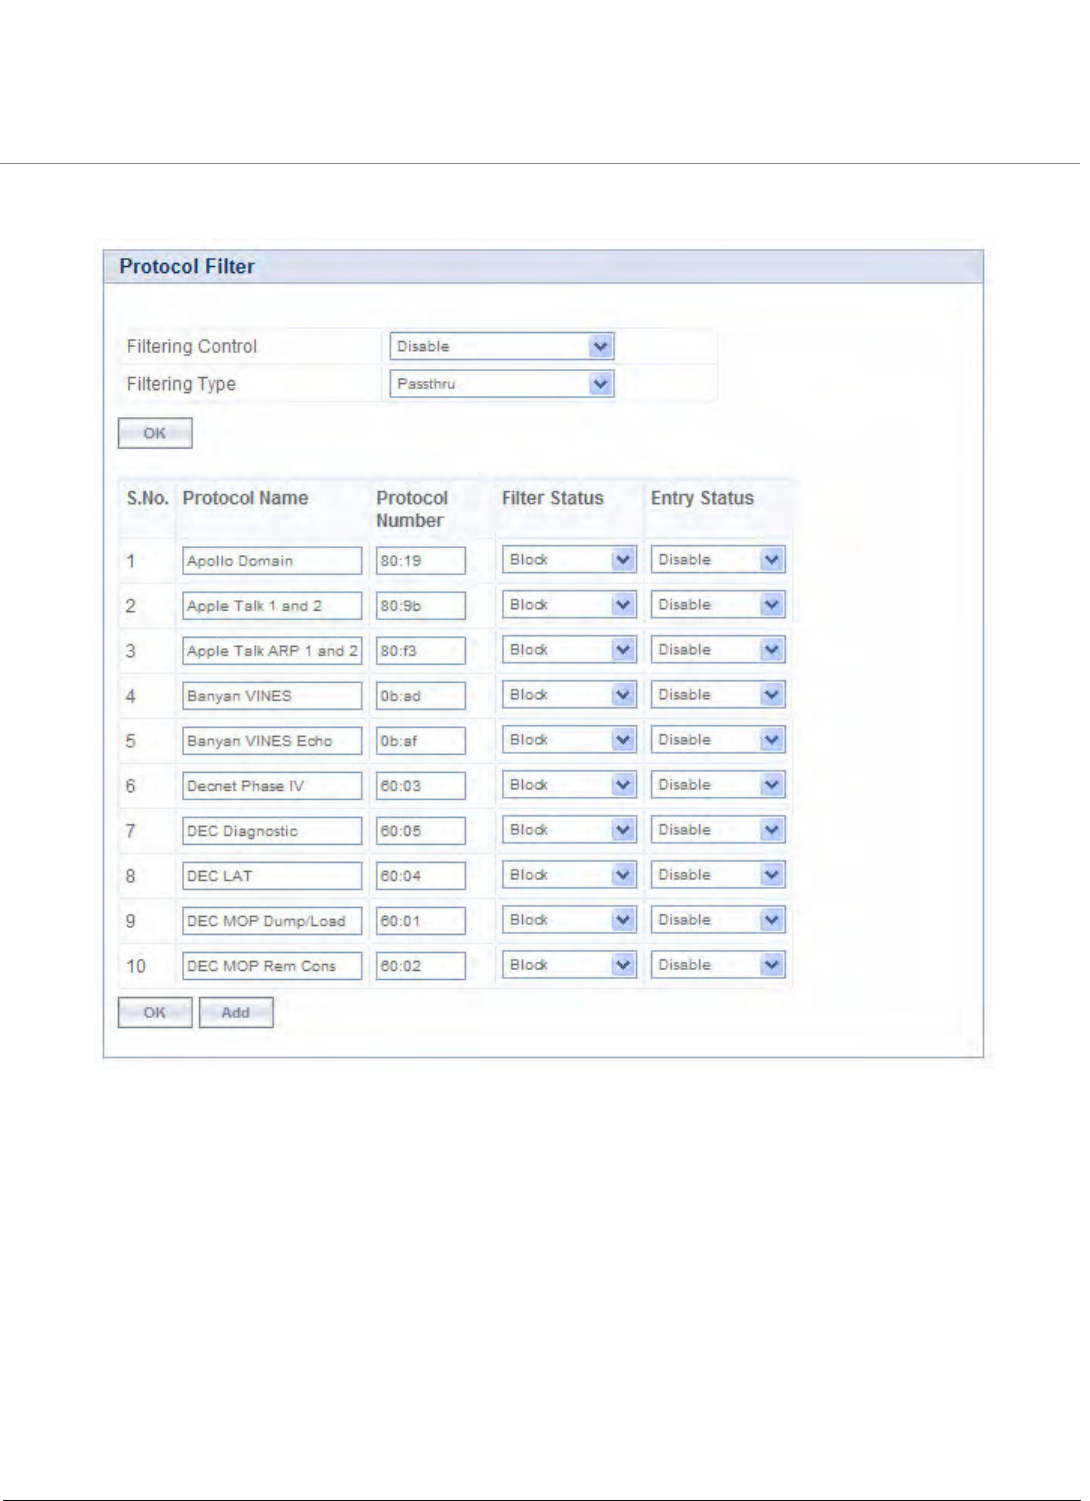
Task: Click protocol number field 60:05
Action: pyautogui.click(x=421, y=831)
